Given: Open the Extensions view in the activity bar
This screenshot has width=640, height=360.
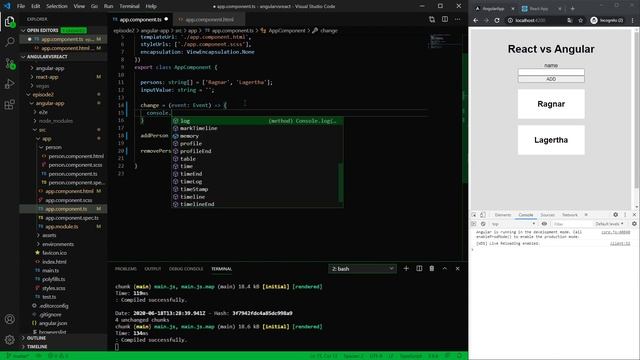Looking at the screenshot, I should click(x=10, y=104).
